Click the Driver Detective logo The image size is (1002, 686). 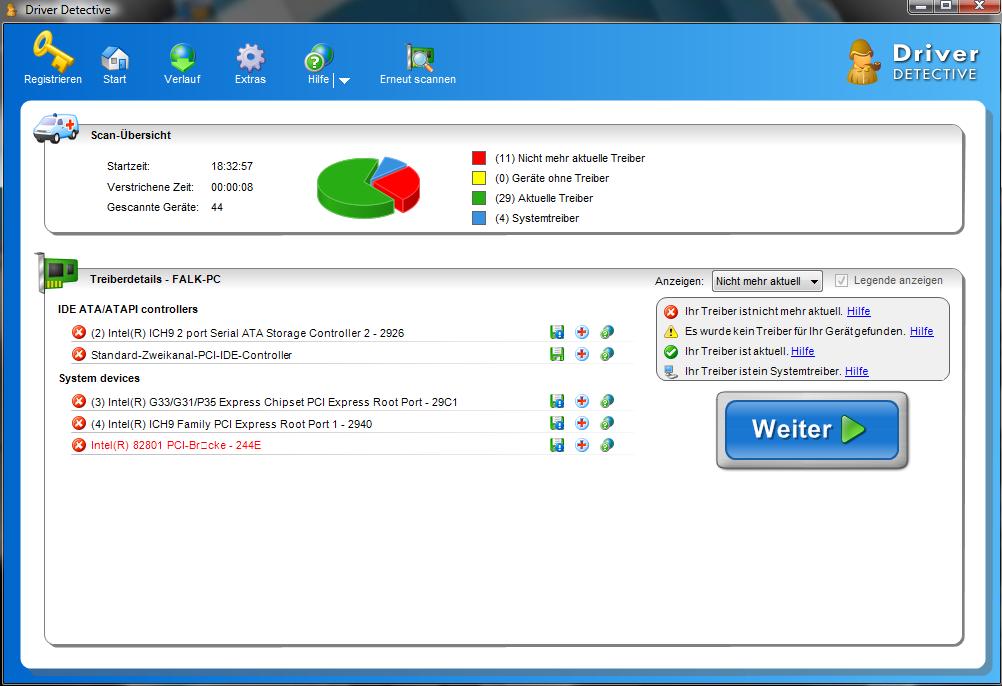coord(913,62)
